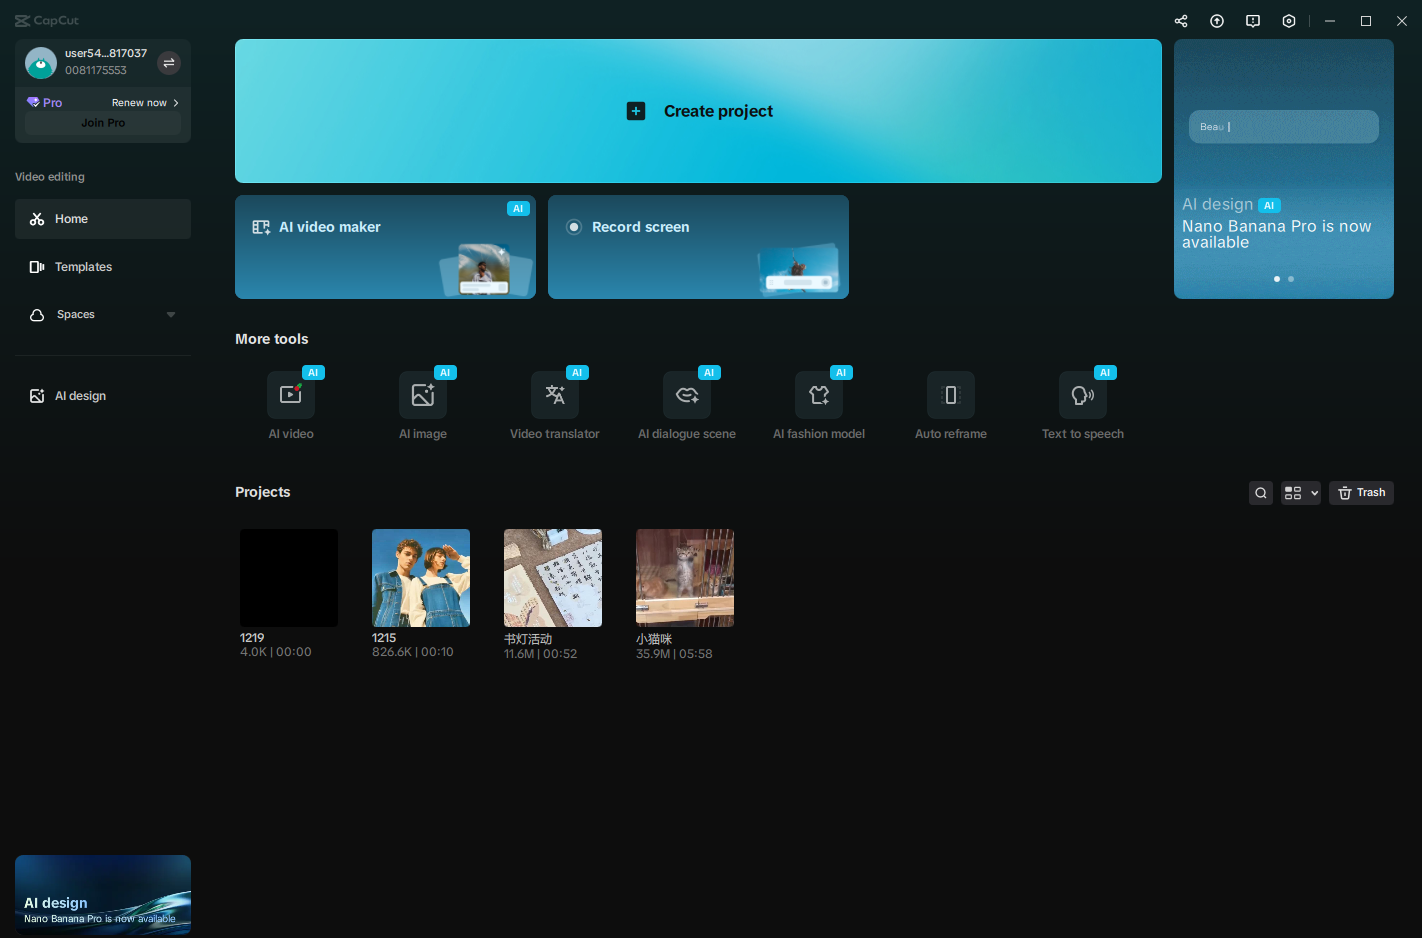The height and width of the screenshot is (938, 1422).
Task: Open the Trash in Projects section
Action: (1361, 492)
